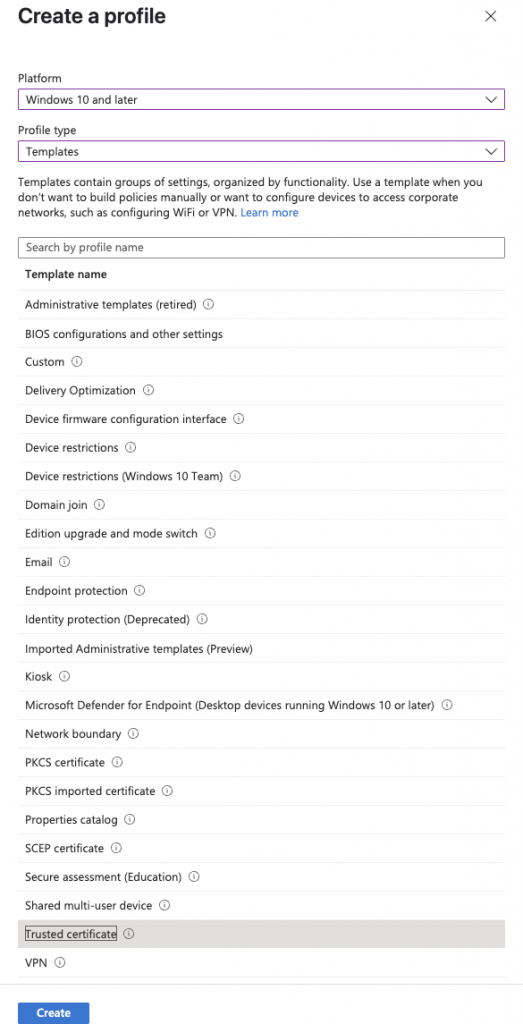Select the Device restrictions template
523x1024 pixels.
pos(261,448)
